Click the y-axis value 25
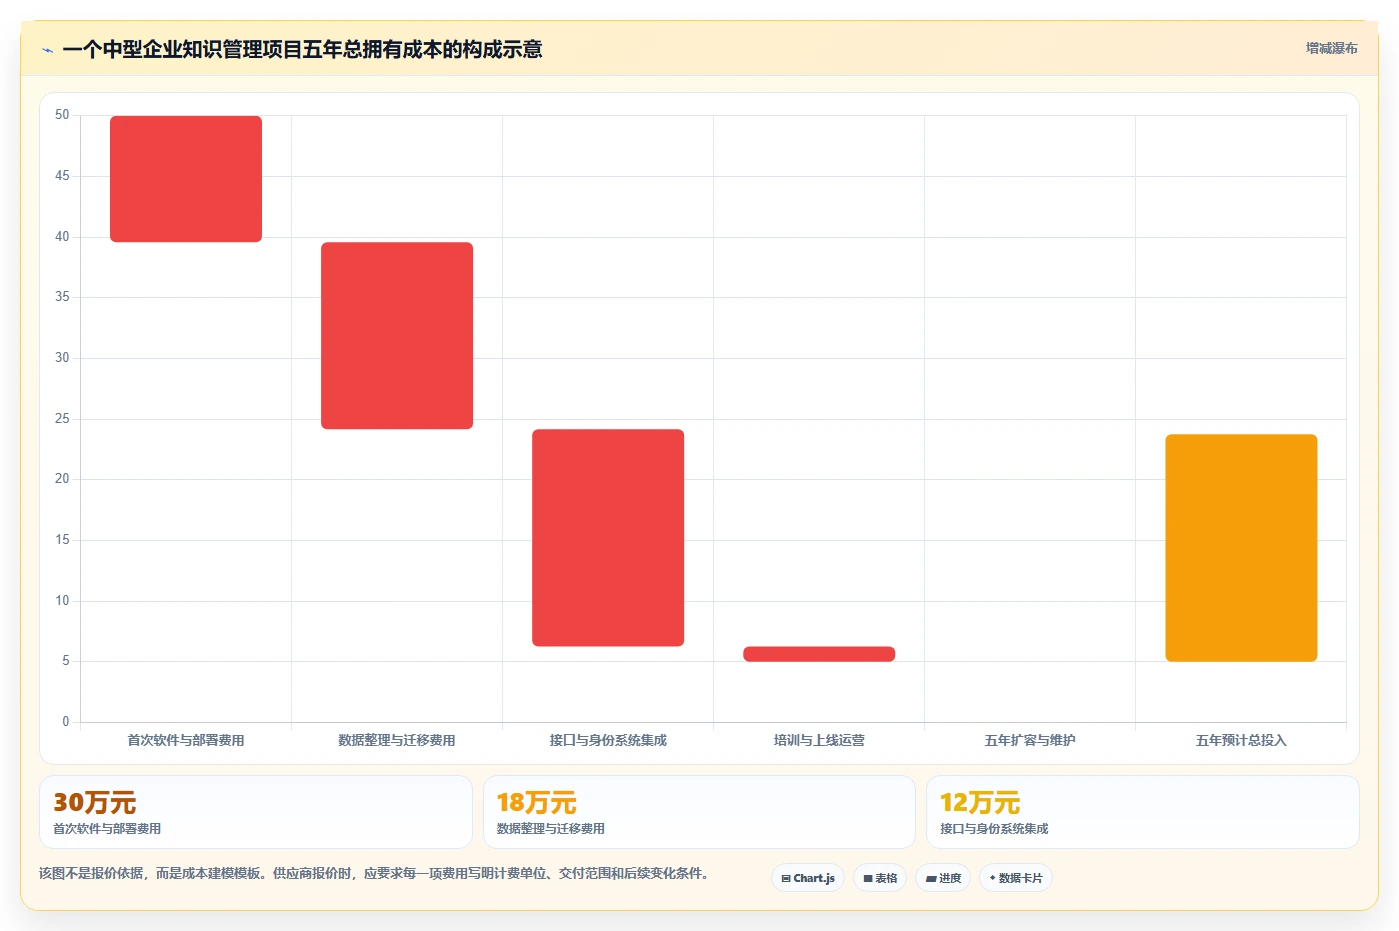This screenshot has height=931, width=1399. coord(62,419)
